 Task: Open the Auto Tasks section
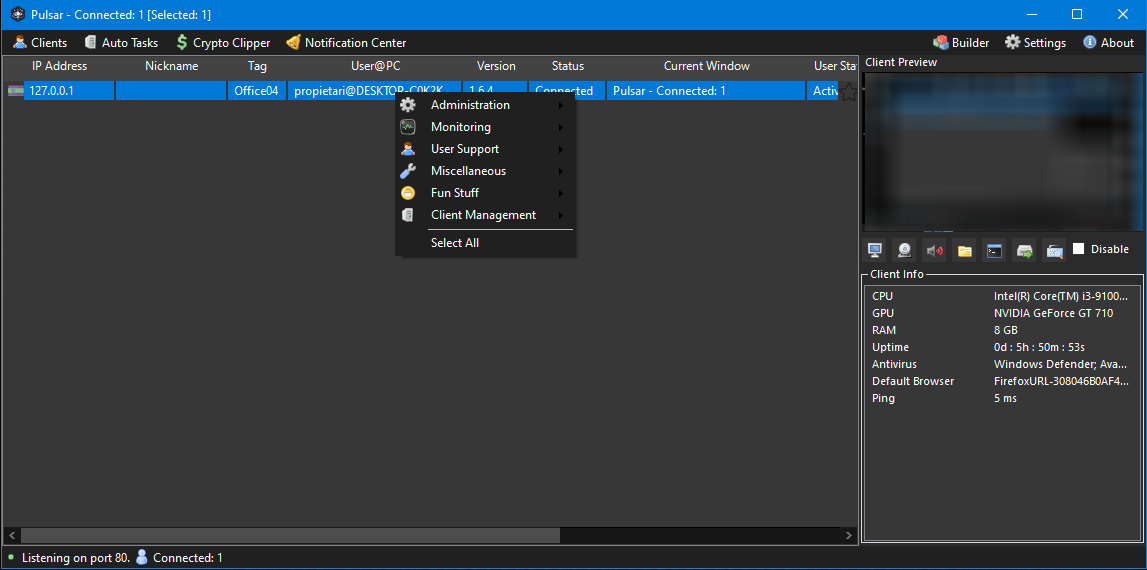coord(121,42)
